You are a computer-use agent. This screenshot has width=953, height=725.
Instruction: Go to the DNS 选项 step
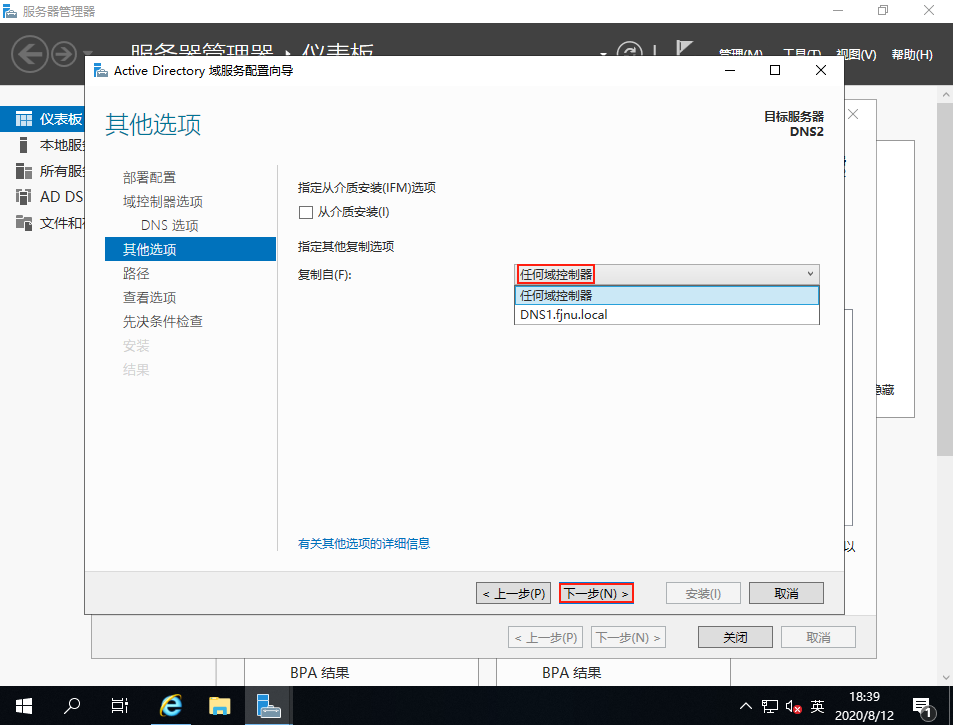point(170,225)
